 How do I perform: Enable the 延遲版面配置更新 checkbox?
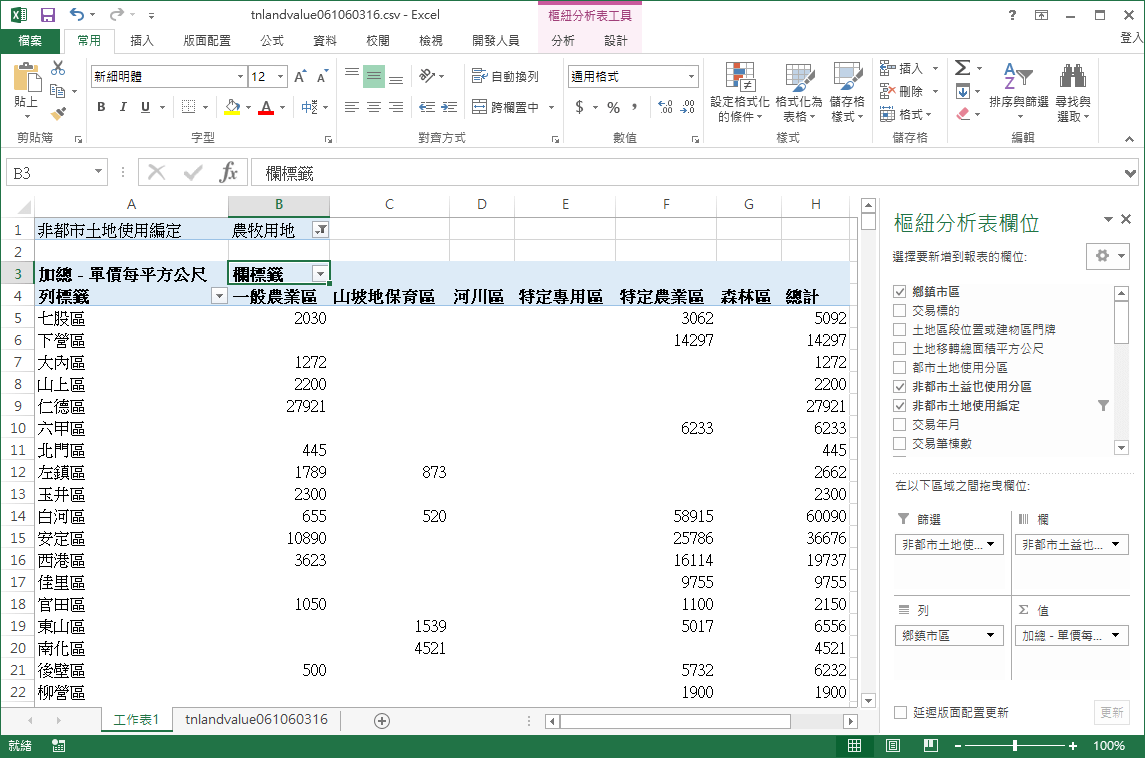pos(901,713)
